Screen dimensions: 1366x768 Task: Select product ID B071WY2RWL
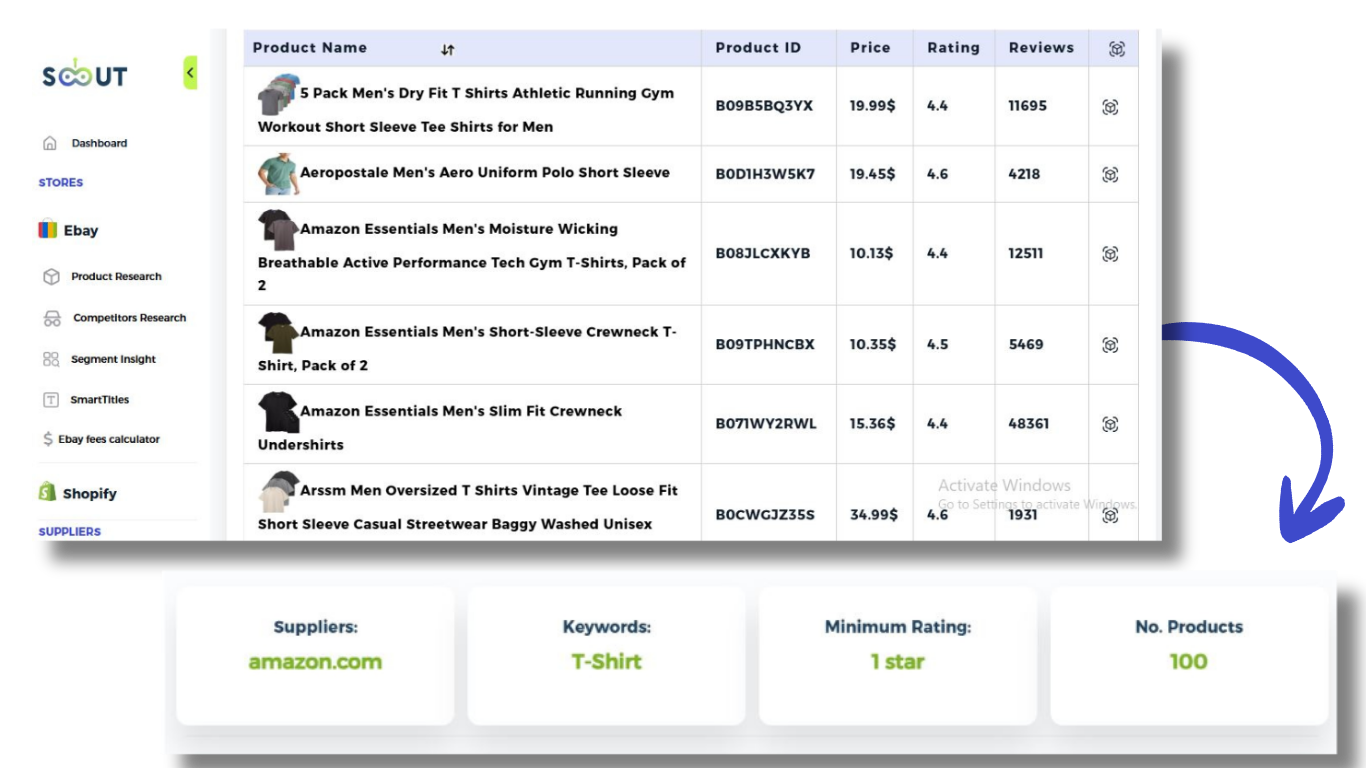pyautogui.click(x=766, y=423)
